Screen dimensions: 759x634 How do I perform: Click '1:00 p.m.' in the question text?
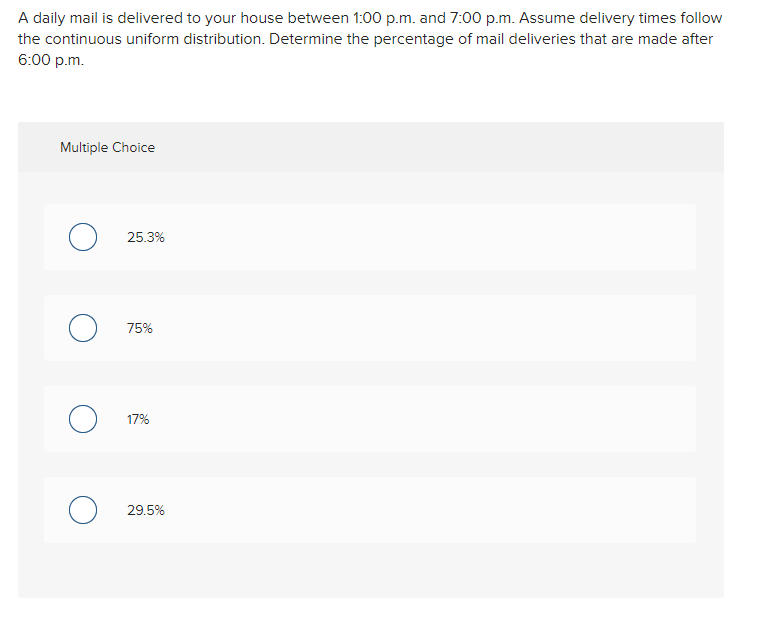point(384,18)
